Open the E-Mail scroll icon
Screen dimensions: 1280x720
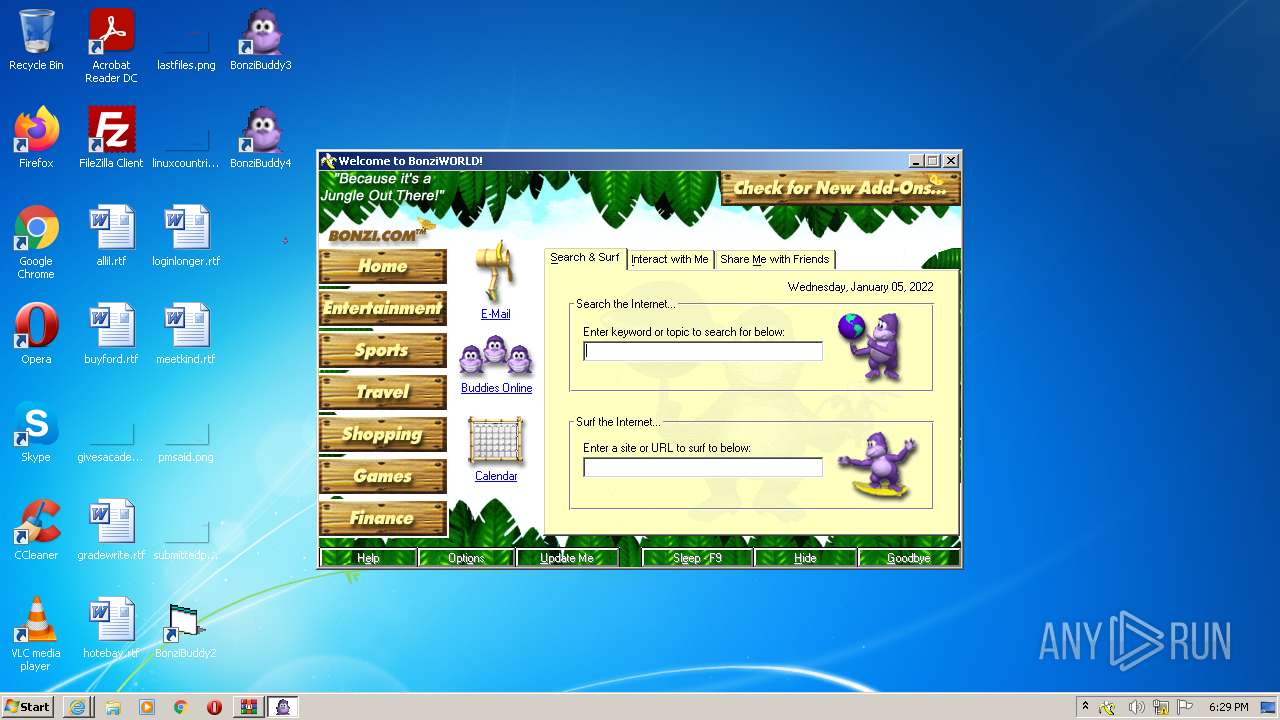tap(495, 272)
